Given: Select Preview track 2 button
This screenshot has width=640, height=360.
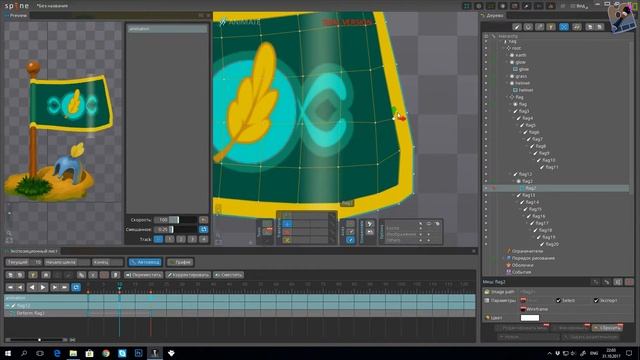Looking at the screenshot, I should [x=181, y=239].
